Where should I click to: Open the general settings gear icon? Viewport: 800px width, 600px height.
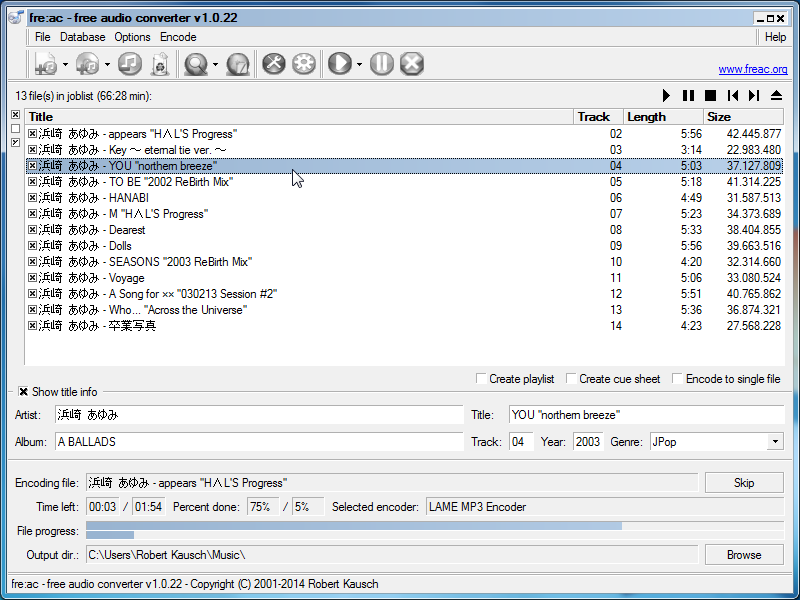[x=305, y=63]
